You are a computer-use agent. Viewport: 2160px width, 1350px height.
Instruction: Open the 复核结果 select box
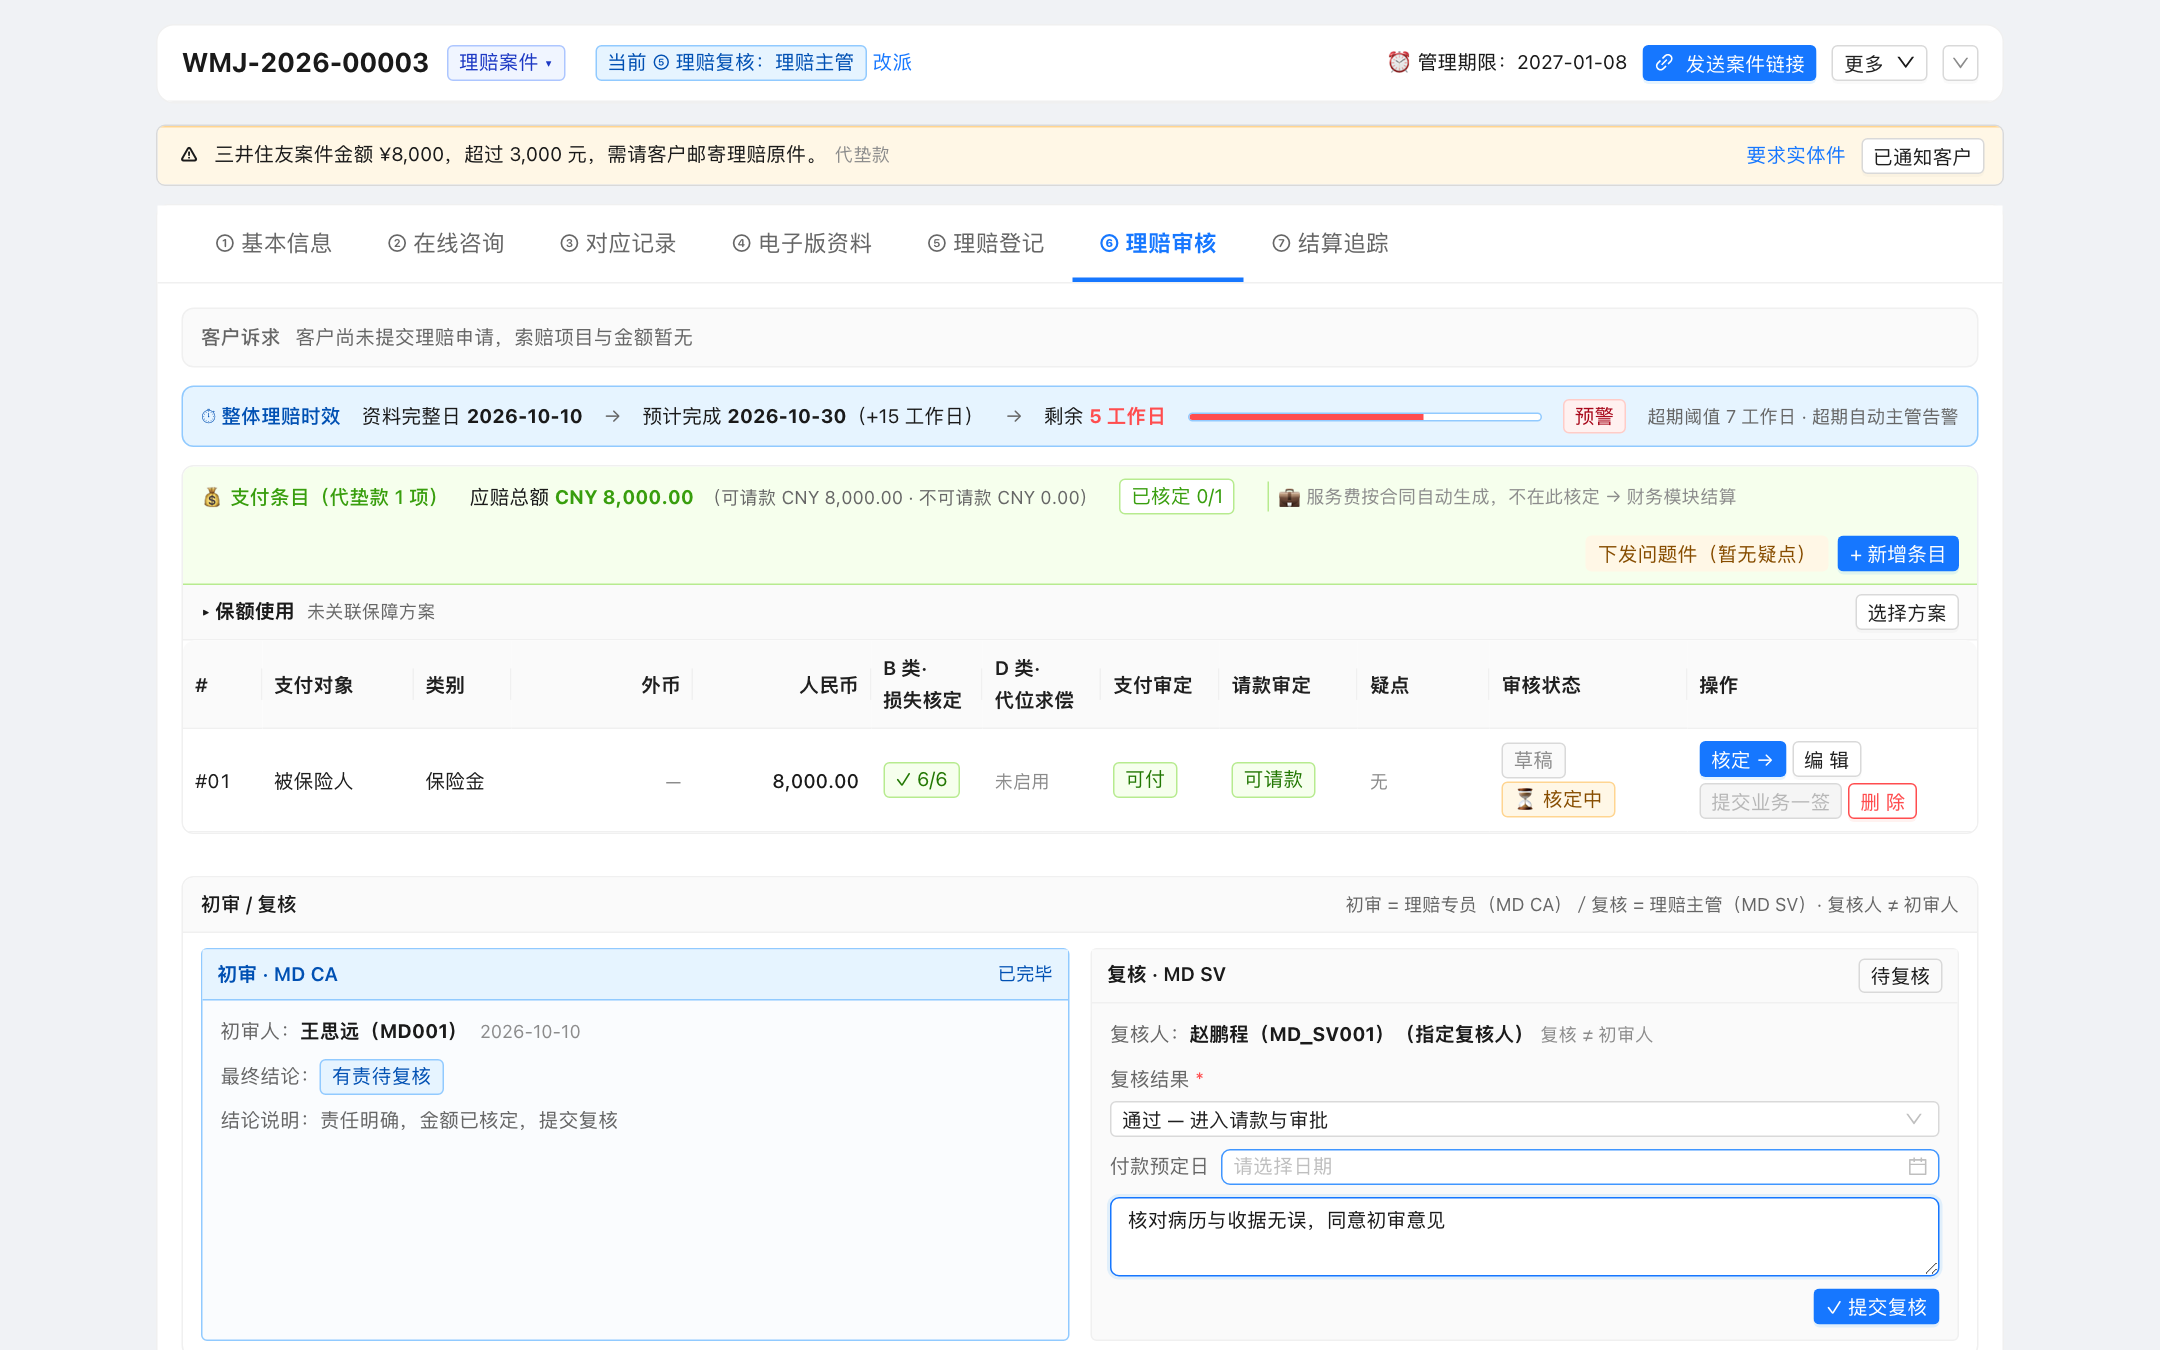1524,1119
